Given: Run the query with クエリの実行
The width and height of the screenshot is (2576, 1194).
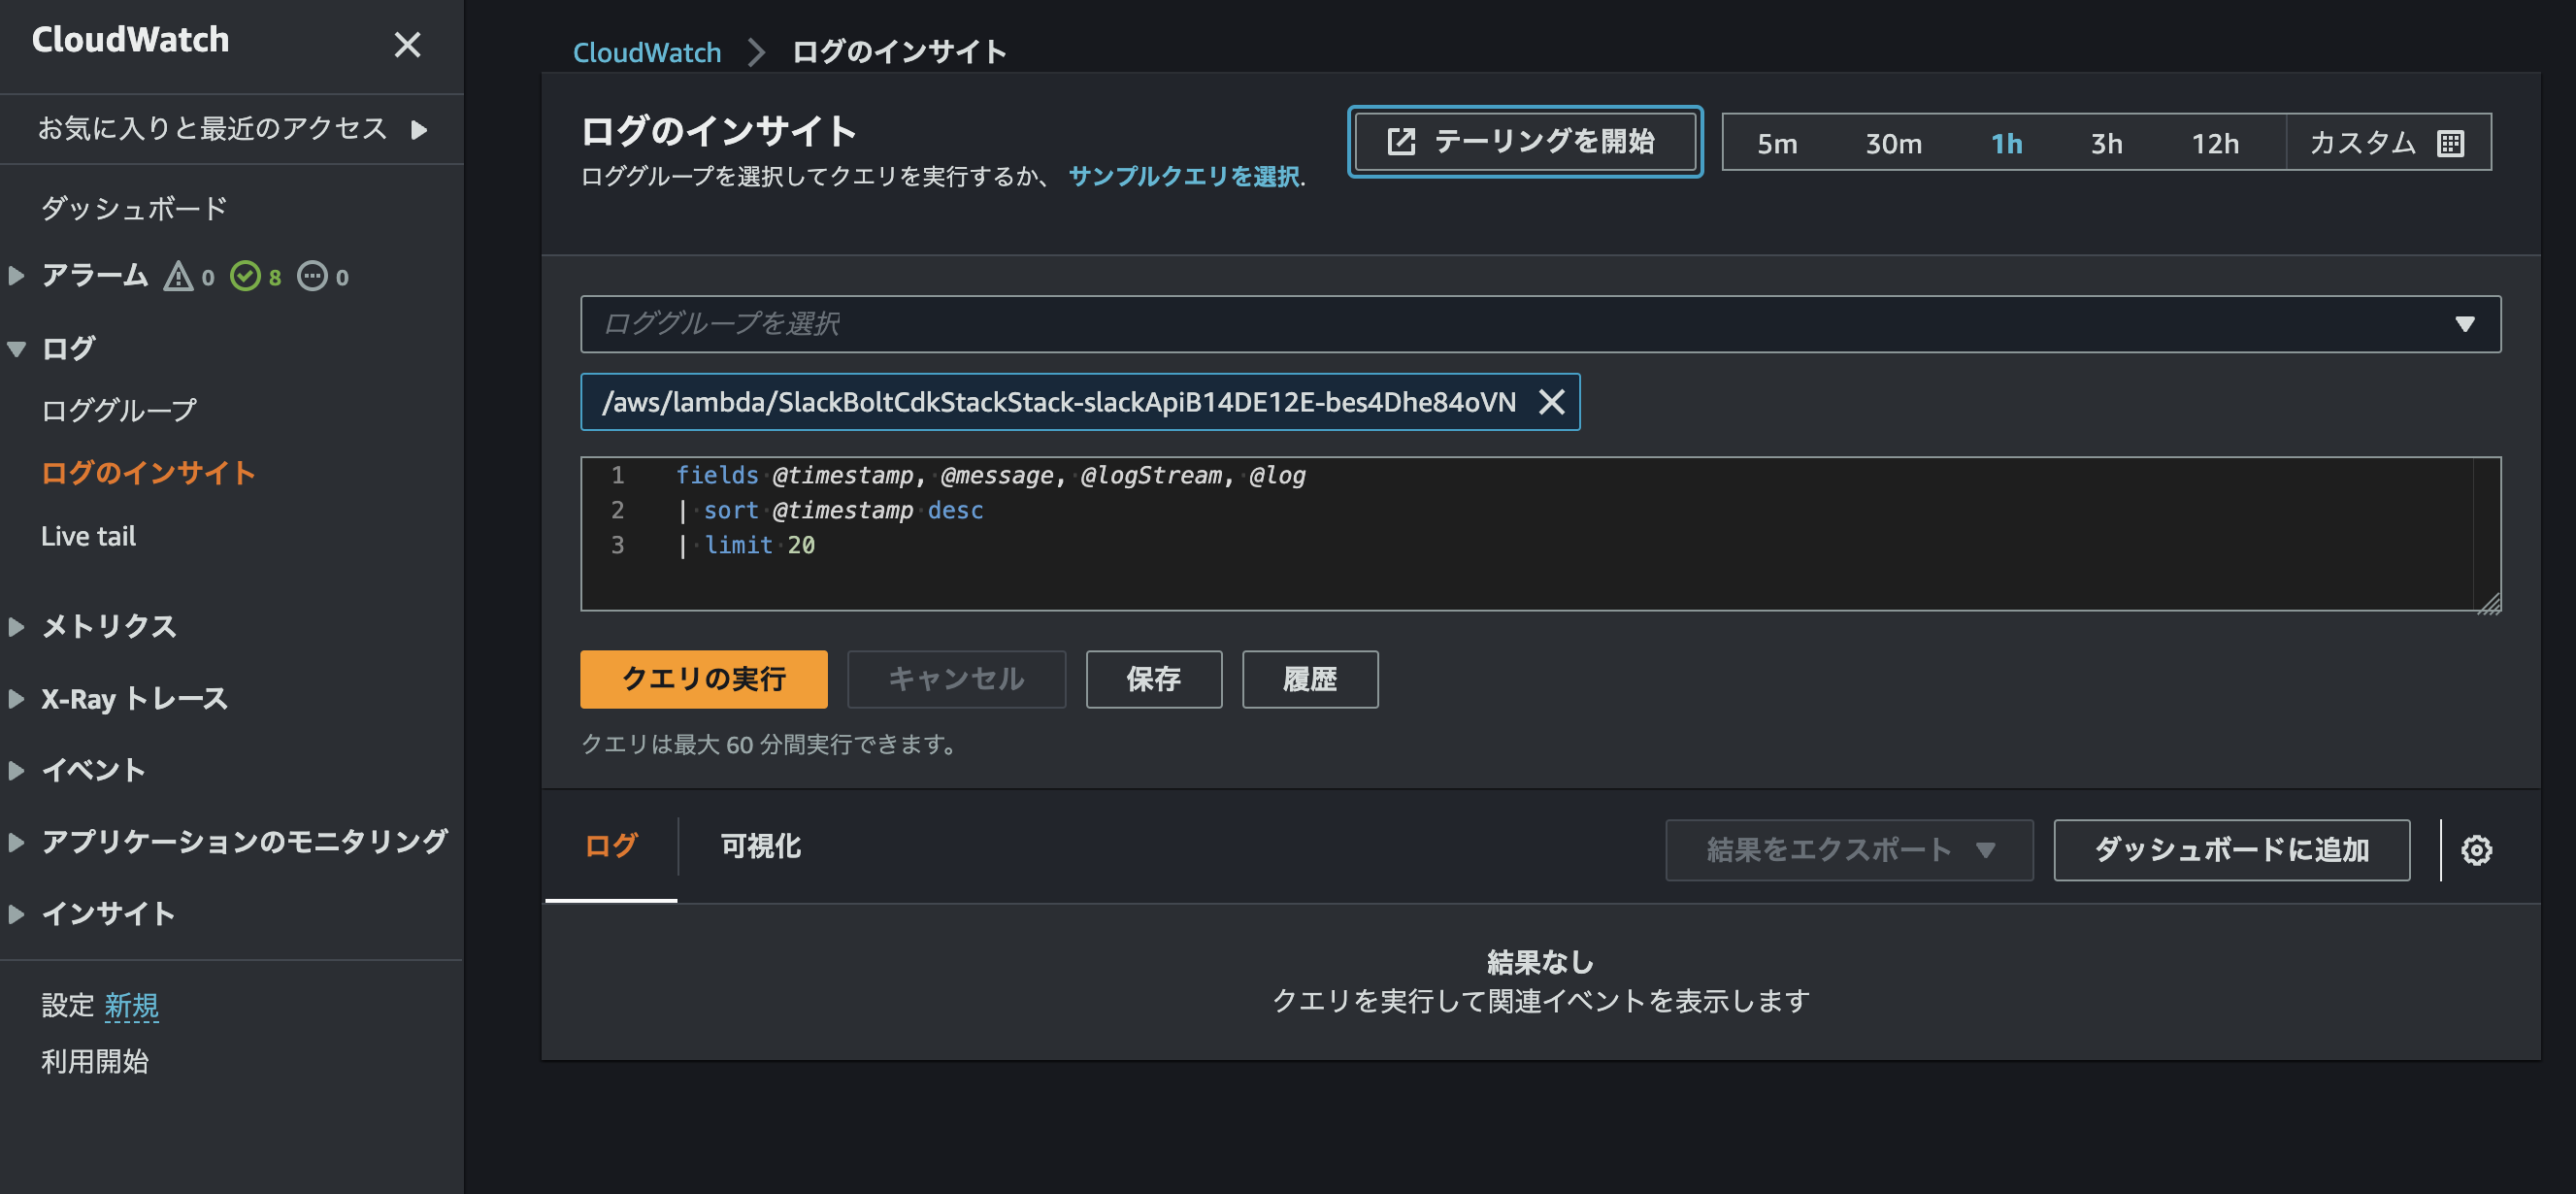Looking at the screenshot, I should coord(704,679).
